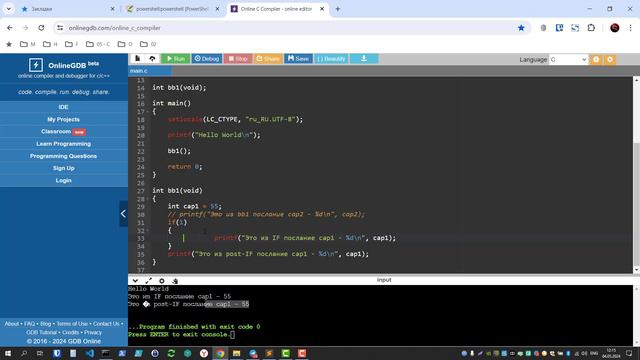Open the Blog footer link
Image resolution: width=640 pixels, height=360 pixels.
pos(46,324)
